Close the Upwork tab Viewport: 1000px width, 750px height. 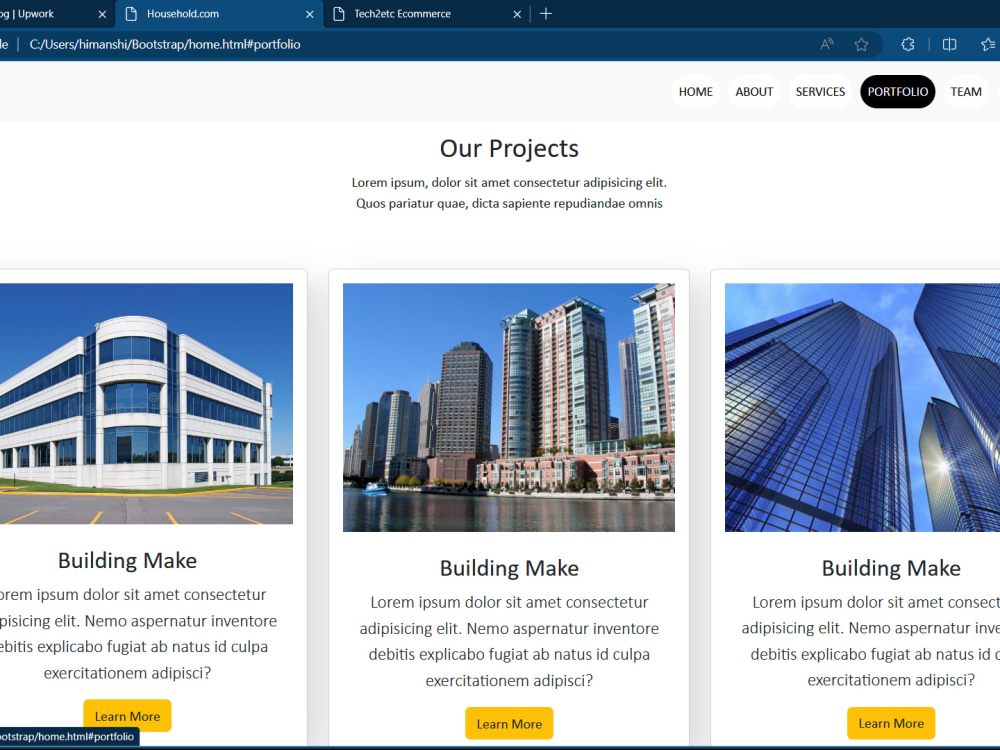(102, 14)
